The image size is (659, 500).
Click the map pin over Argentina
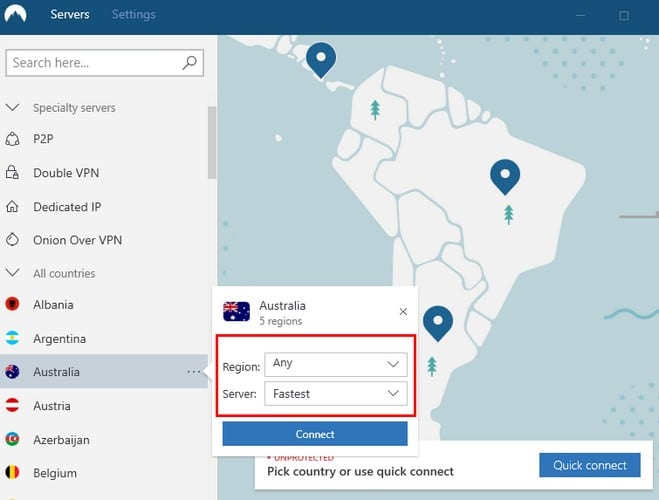click(x=438, y=324)
